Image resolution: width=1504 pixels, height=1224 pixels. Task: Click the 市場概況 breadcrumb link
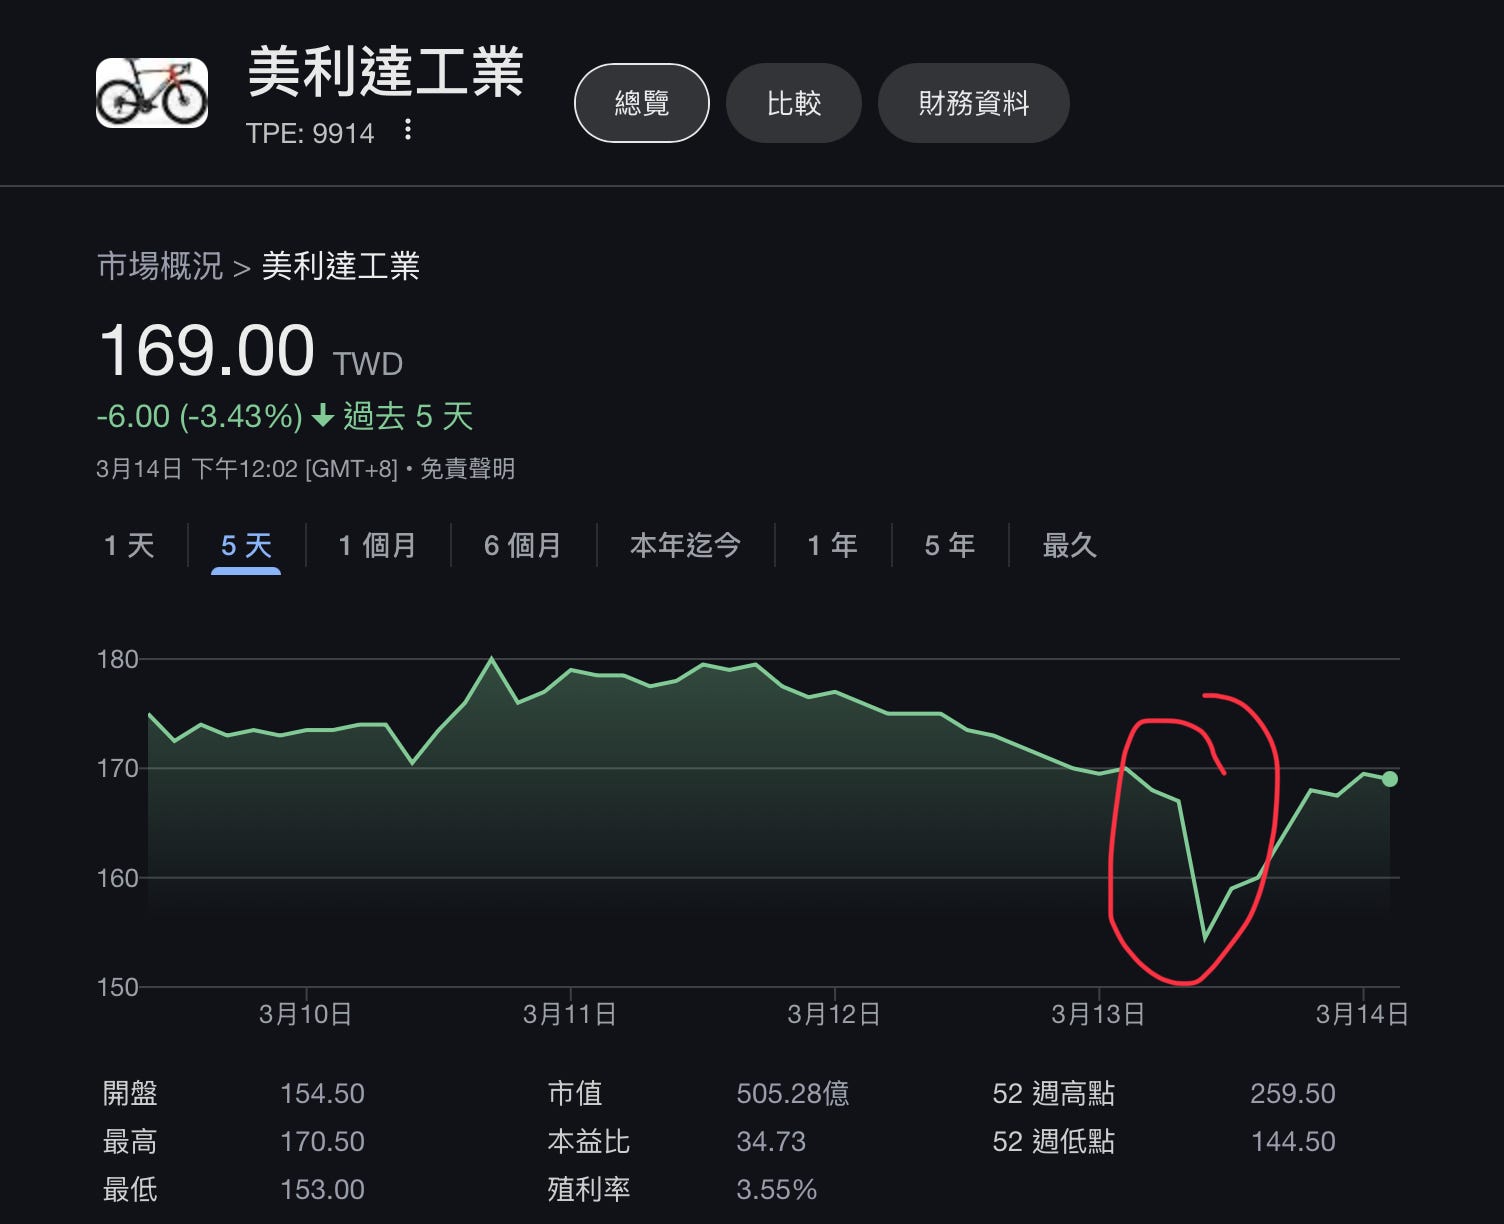160,266
